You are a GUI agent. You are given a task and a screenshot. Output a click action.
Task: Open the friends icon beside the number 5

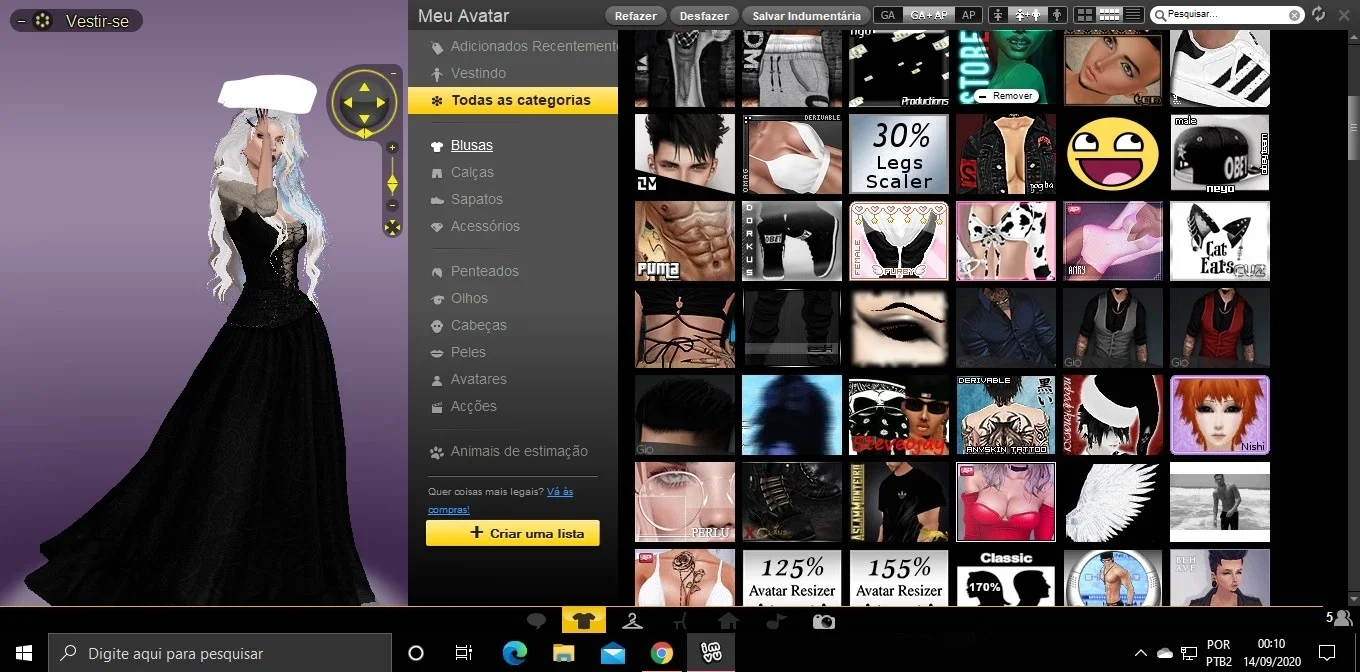pyautogui.click(x=1343, y=618)
